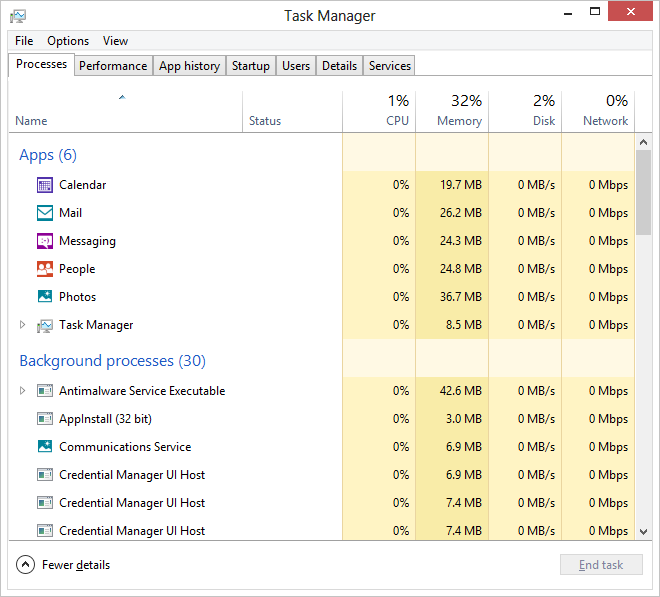Sort by the Disk column header
The width and height of the screenshot is (660, 597).
525,112
